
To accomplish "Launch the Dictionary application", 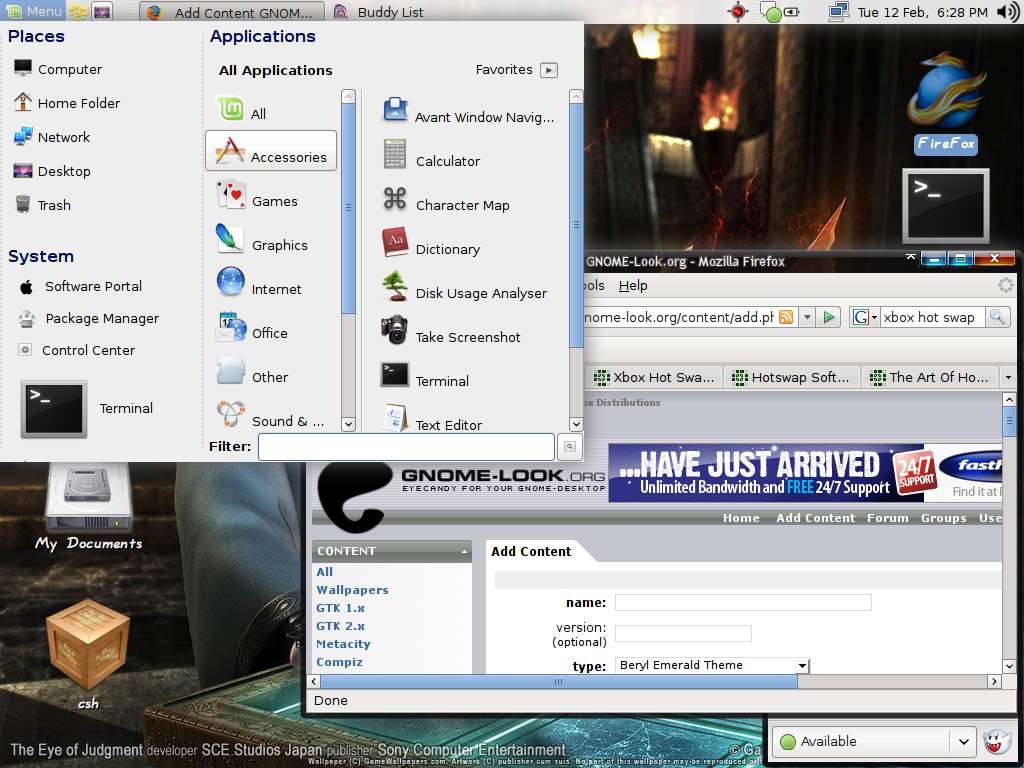I will pos(432,244).
